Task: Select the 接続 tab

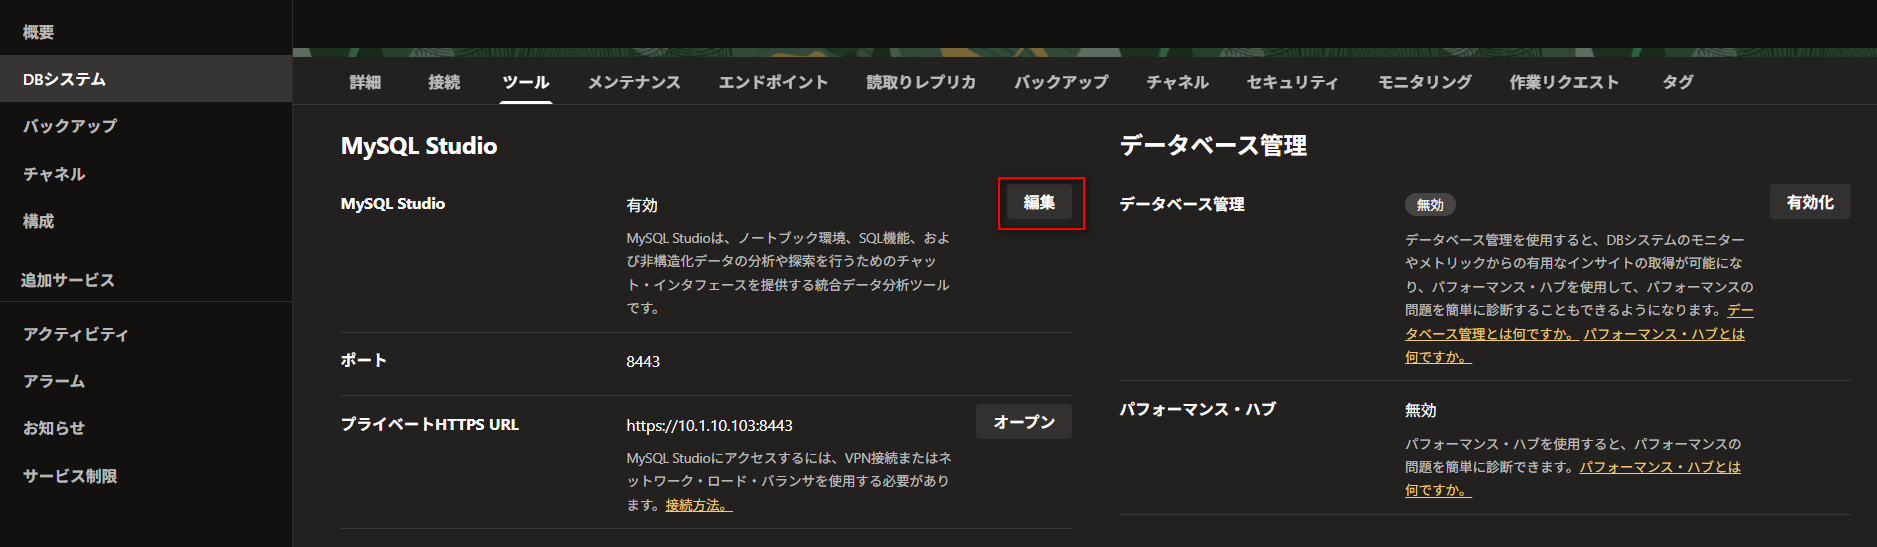Action: [x=444, y=82]
